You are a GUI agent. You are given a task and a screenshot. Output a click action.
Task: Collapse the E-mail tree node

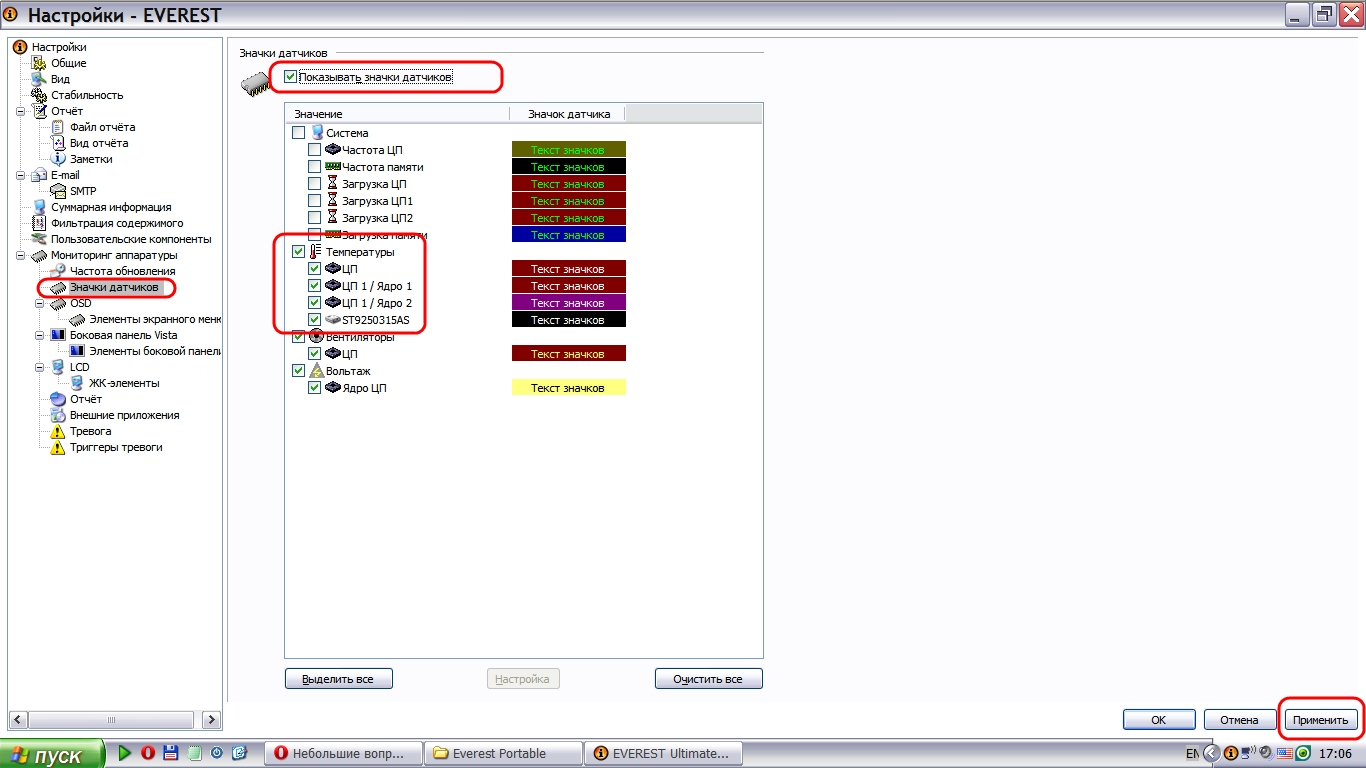click(x=20, y=175)
